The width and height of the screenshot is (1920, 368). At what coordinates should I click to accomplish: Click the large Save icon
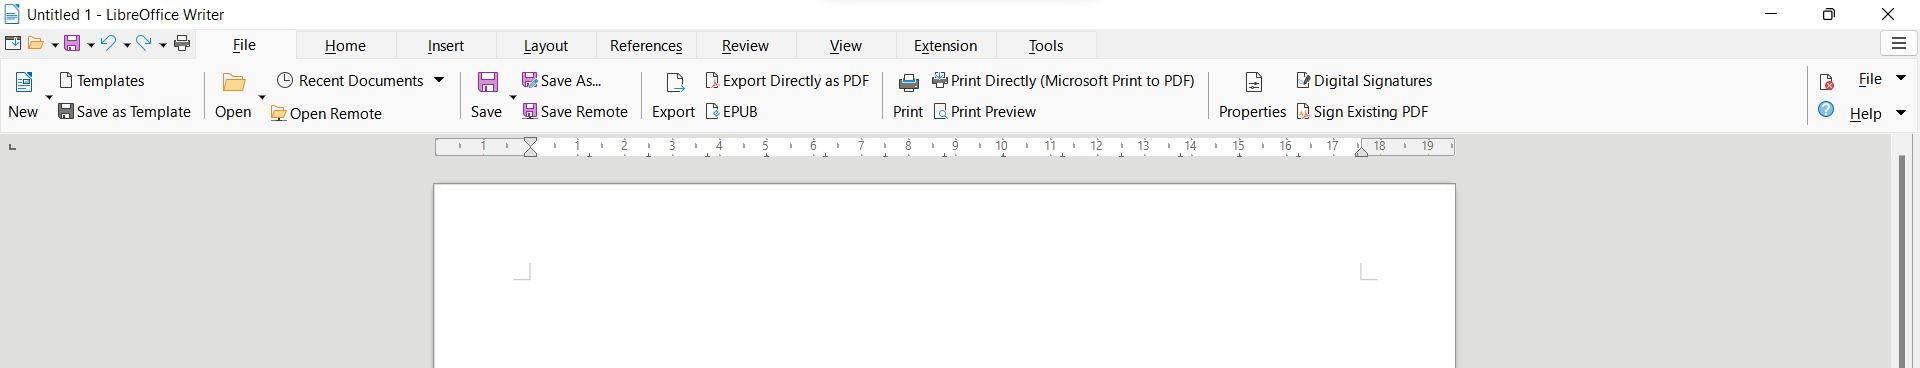click(487, 82)
